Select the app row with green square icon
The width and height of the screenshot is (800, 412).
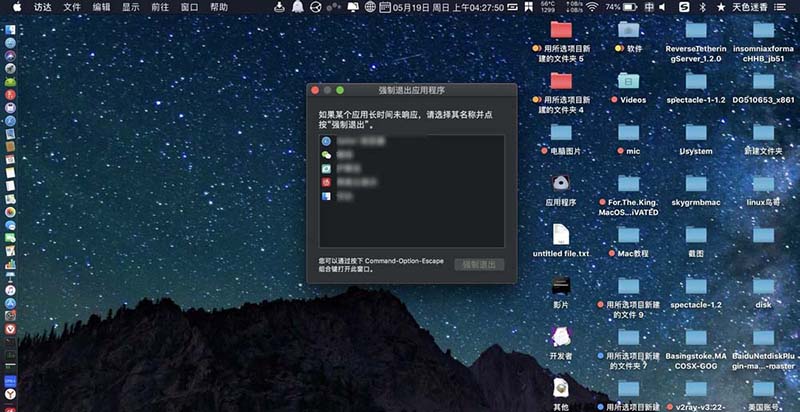tap(411, 168)
